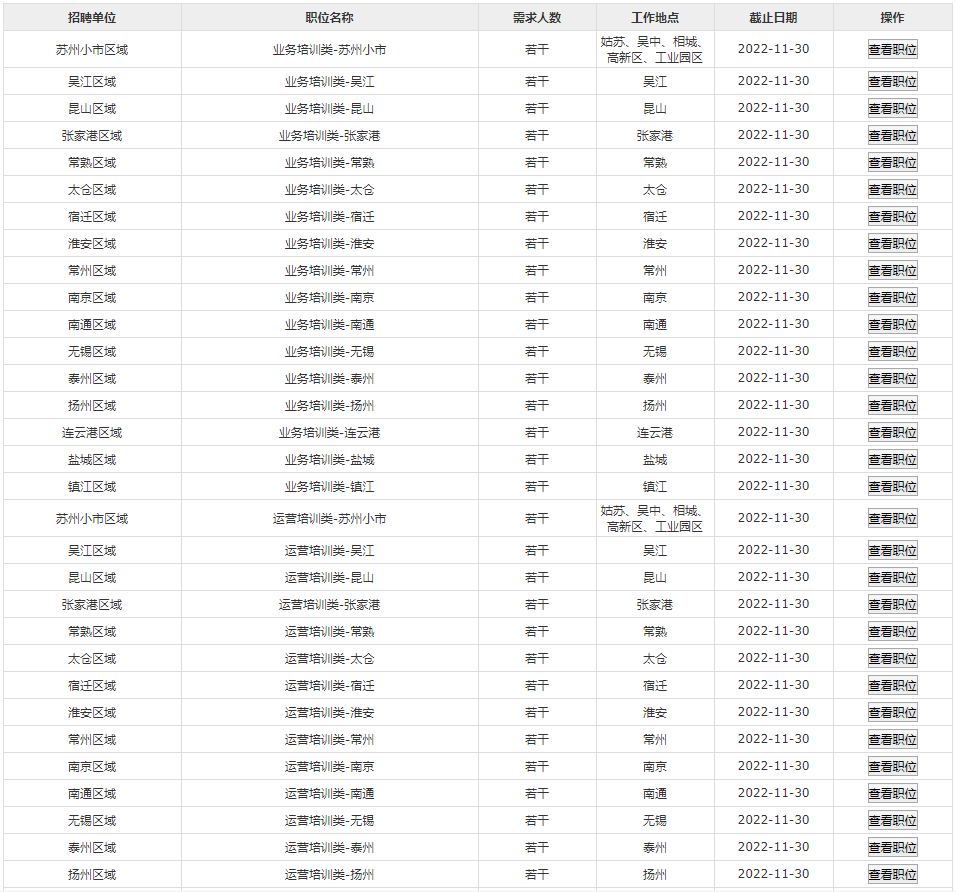The width and height of the screenshot is (956, 892).
Task: Click 查看职位 for 运营培训类-常州
Action: tap(893, 740)
